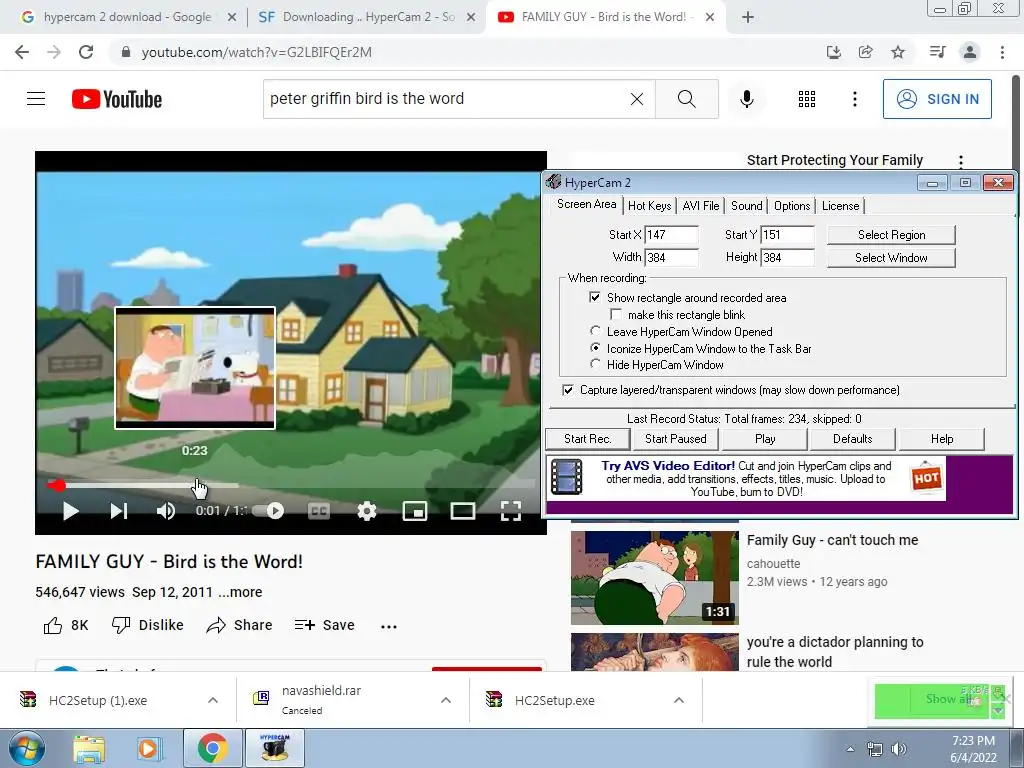This screenshot has width=1024, height=768.
Task: Open the Hot Keys tab
Action: click(x=650, y=206)
